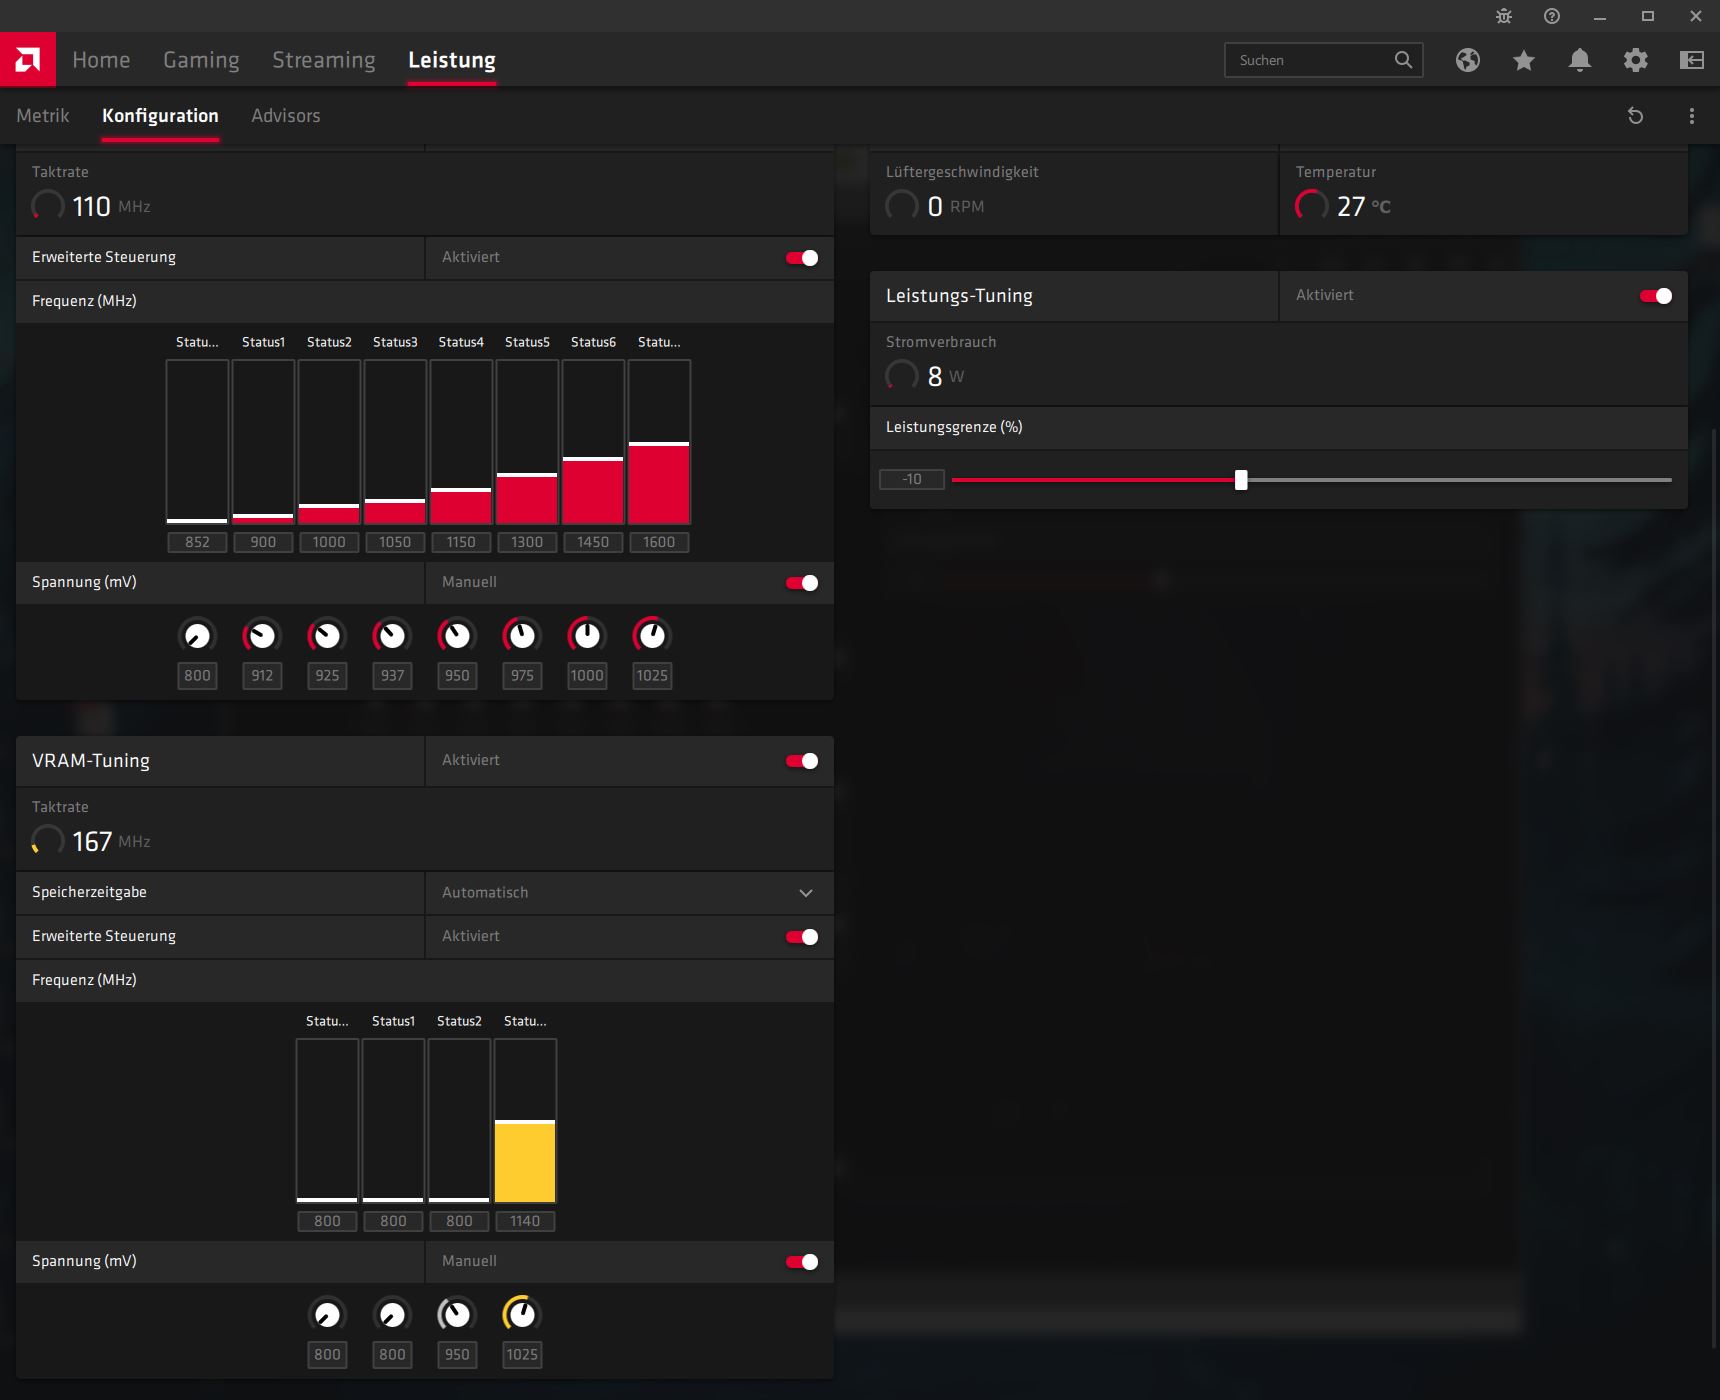Open the bug report tool icon
Screen dimensions: 1720x1400
(1504, 16)
